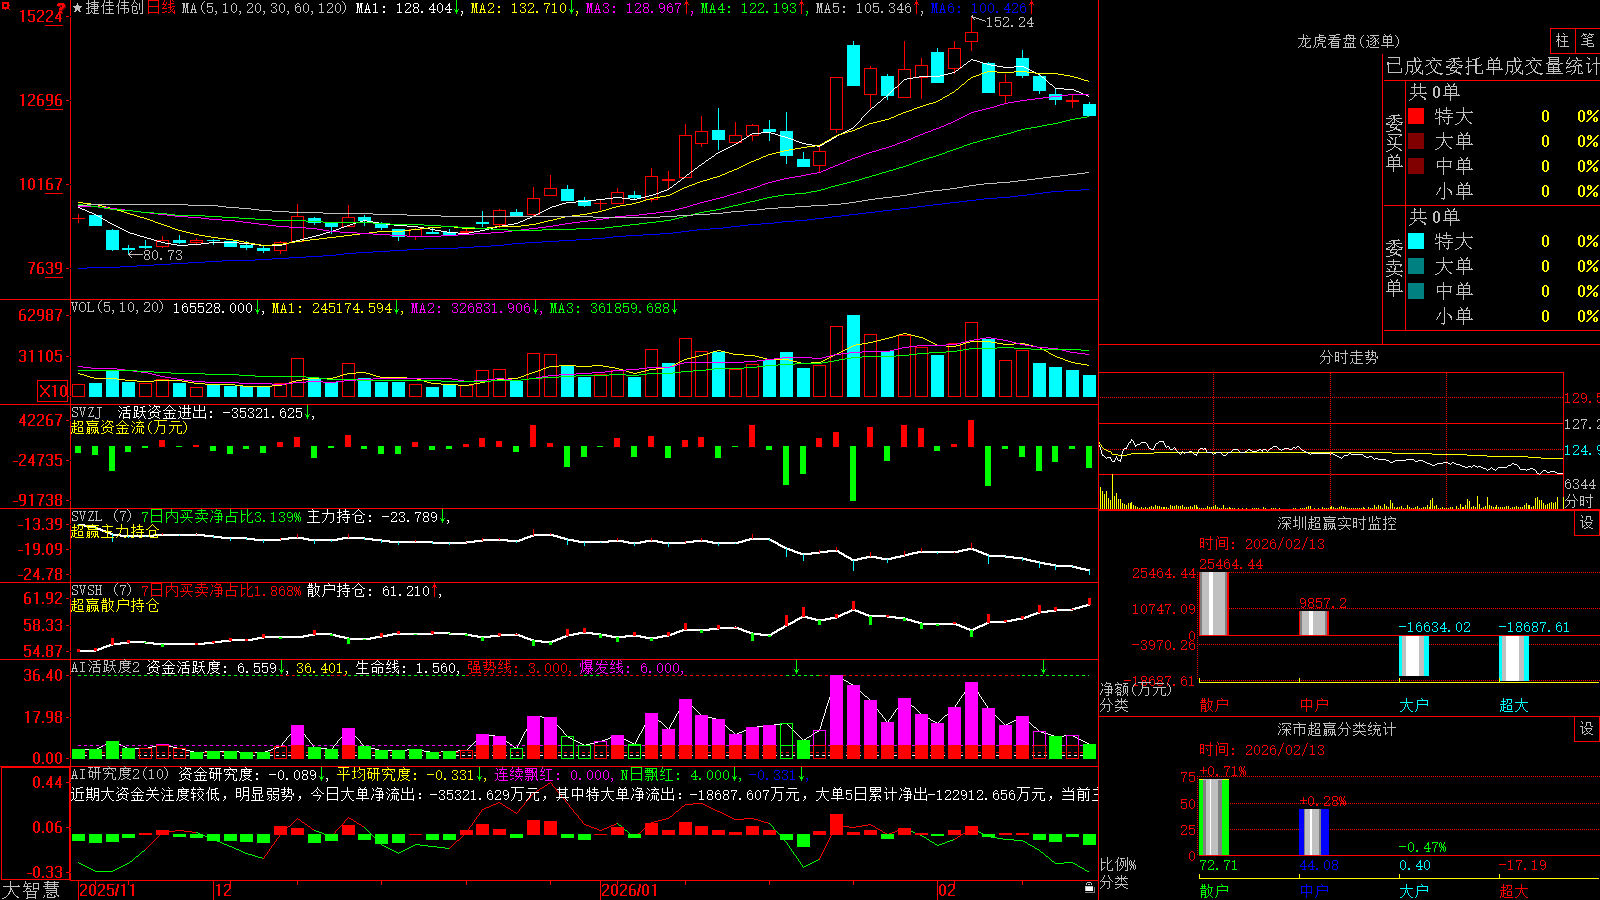Click the 15224 price axis label
Viewport: 1600px width, 900px height.
39,16
